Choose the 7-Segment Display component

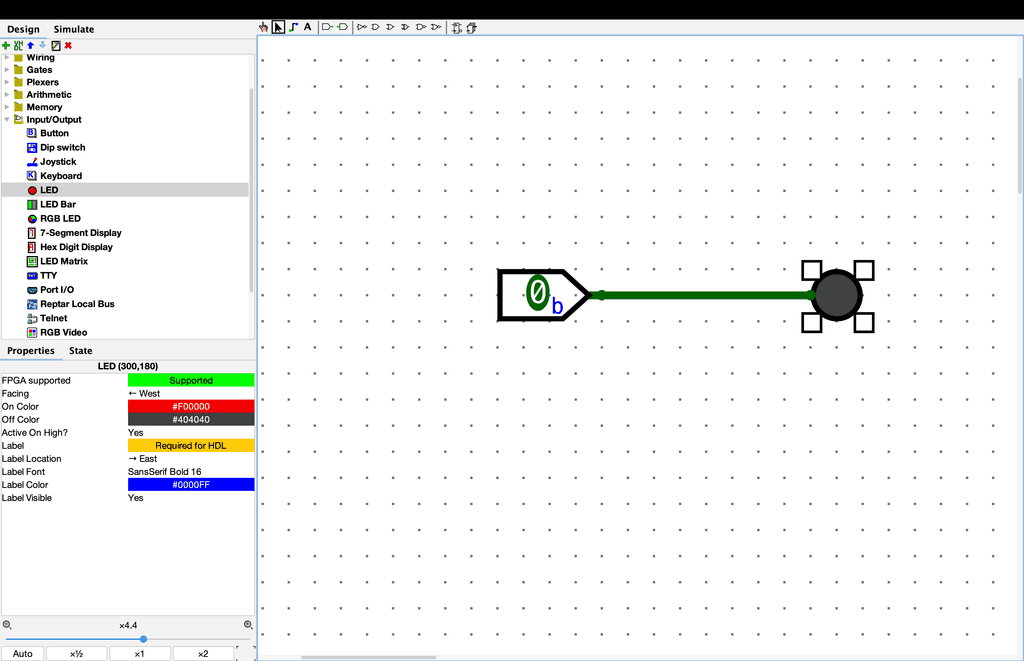(x=80, y=233)
